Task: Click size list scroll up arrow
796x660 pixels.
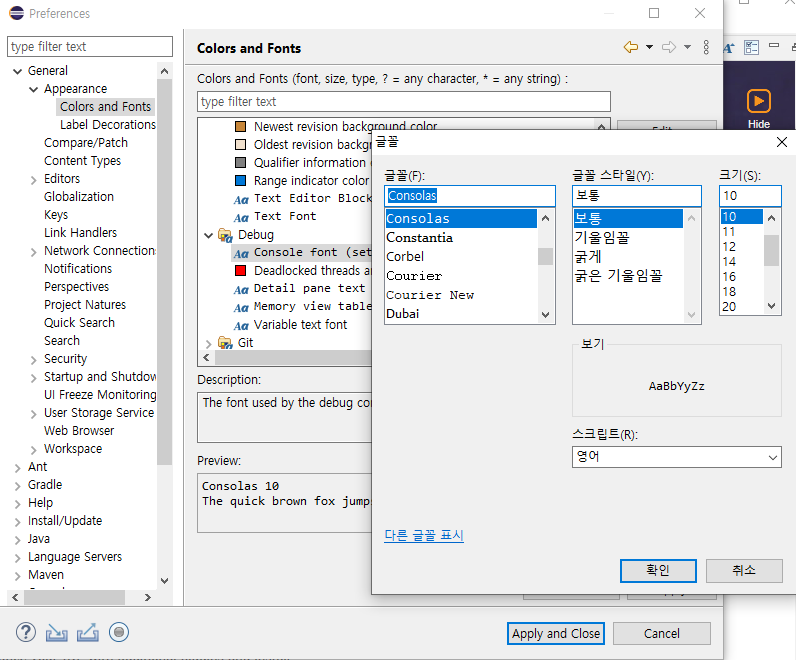Action: tap(772, 218)
